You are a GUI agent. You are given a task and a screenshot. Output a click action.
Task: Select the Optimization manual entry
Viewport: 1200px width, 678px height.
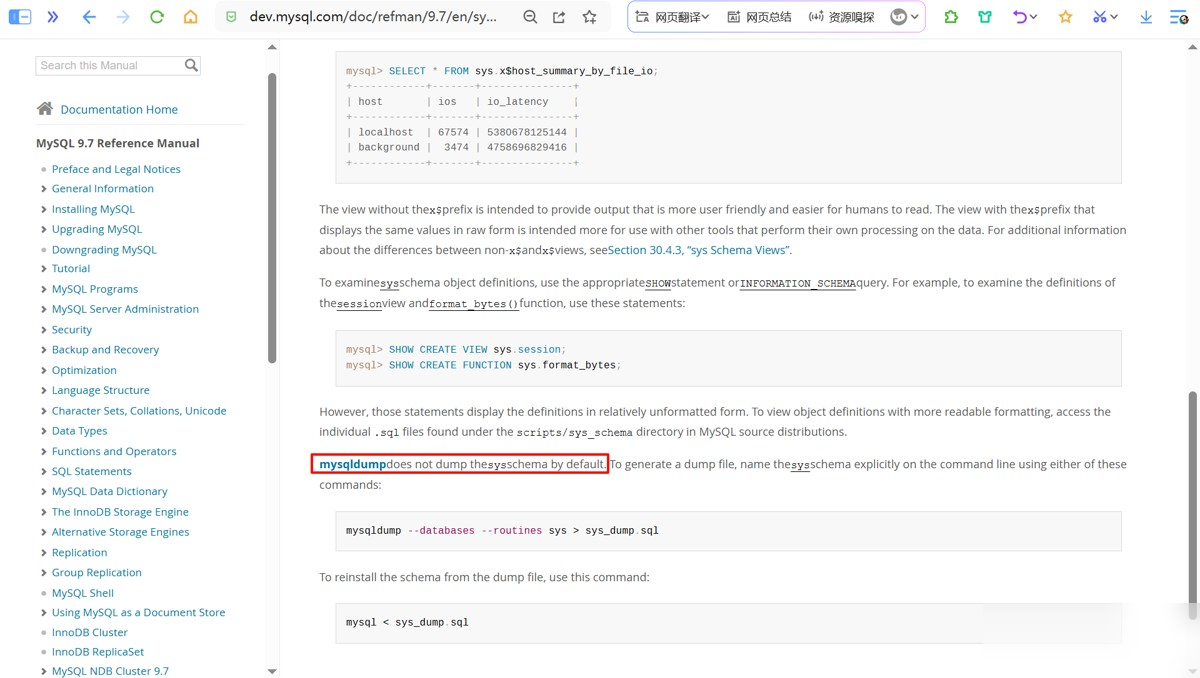[x=84, y=370]
